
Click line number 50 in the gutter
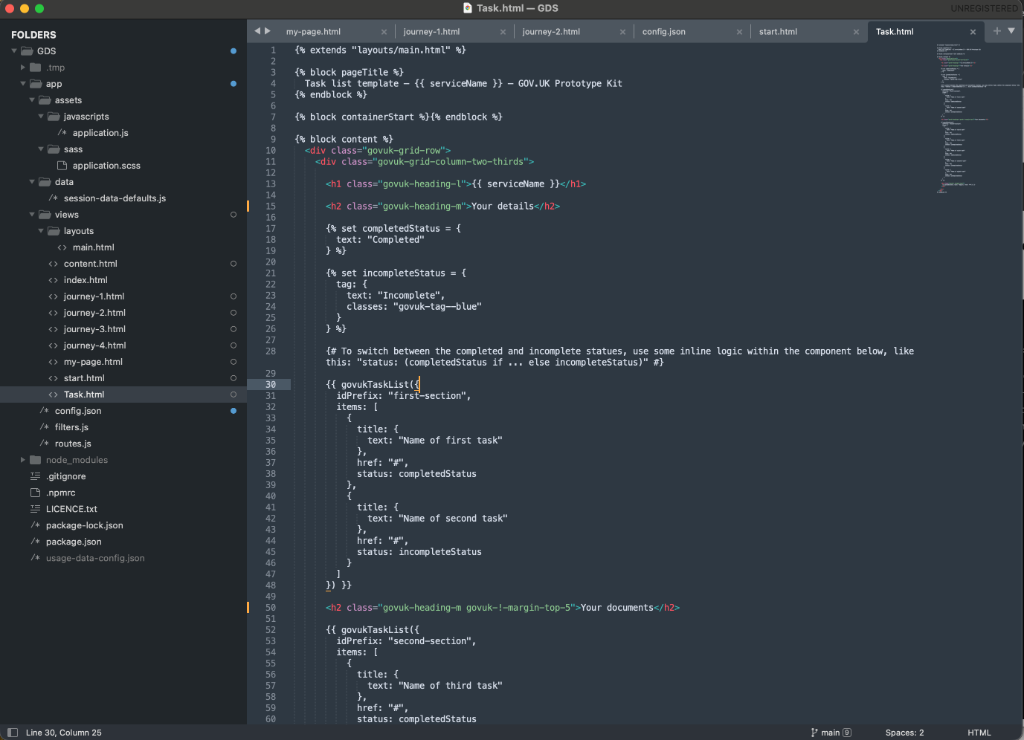coord(270,607)
